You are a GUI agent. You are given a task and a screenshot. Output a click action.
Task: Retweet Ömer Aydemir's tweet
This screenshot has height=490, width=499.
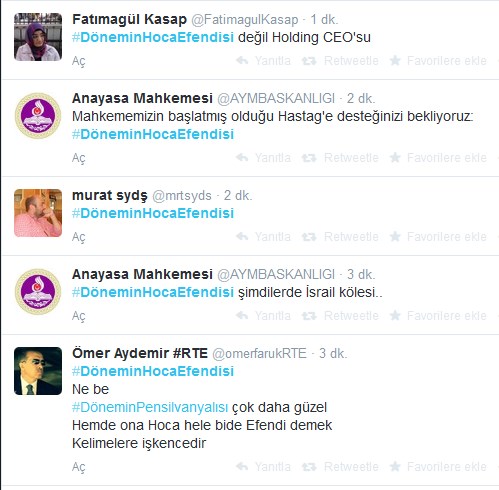340,467
